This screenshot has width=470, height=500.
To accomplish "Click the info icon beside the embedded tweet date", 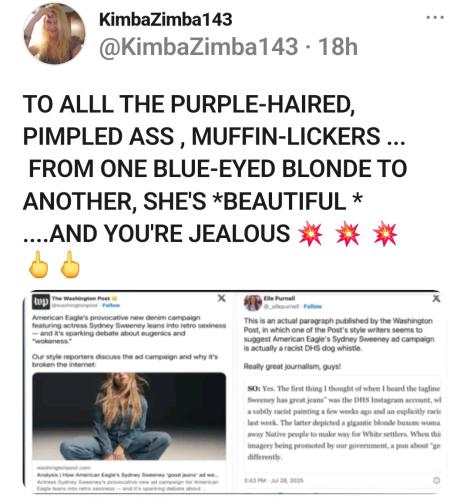I will click(x=436, y=480).
